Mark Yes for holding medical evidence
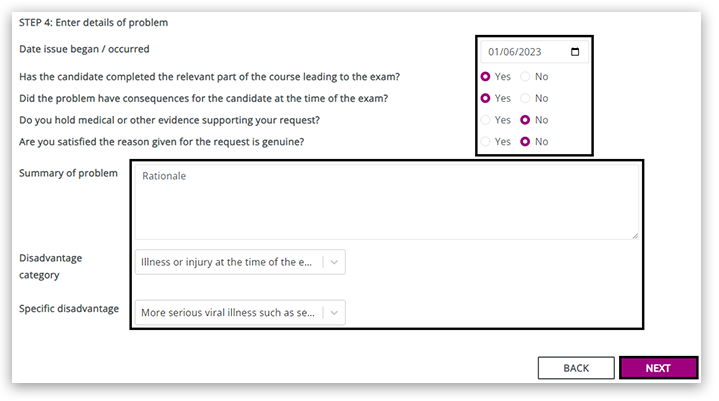This screenshot has height=401, width=719. click(486, 120)
